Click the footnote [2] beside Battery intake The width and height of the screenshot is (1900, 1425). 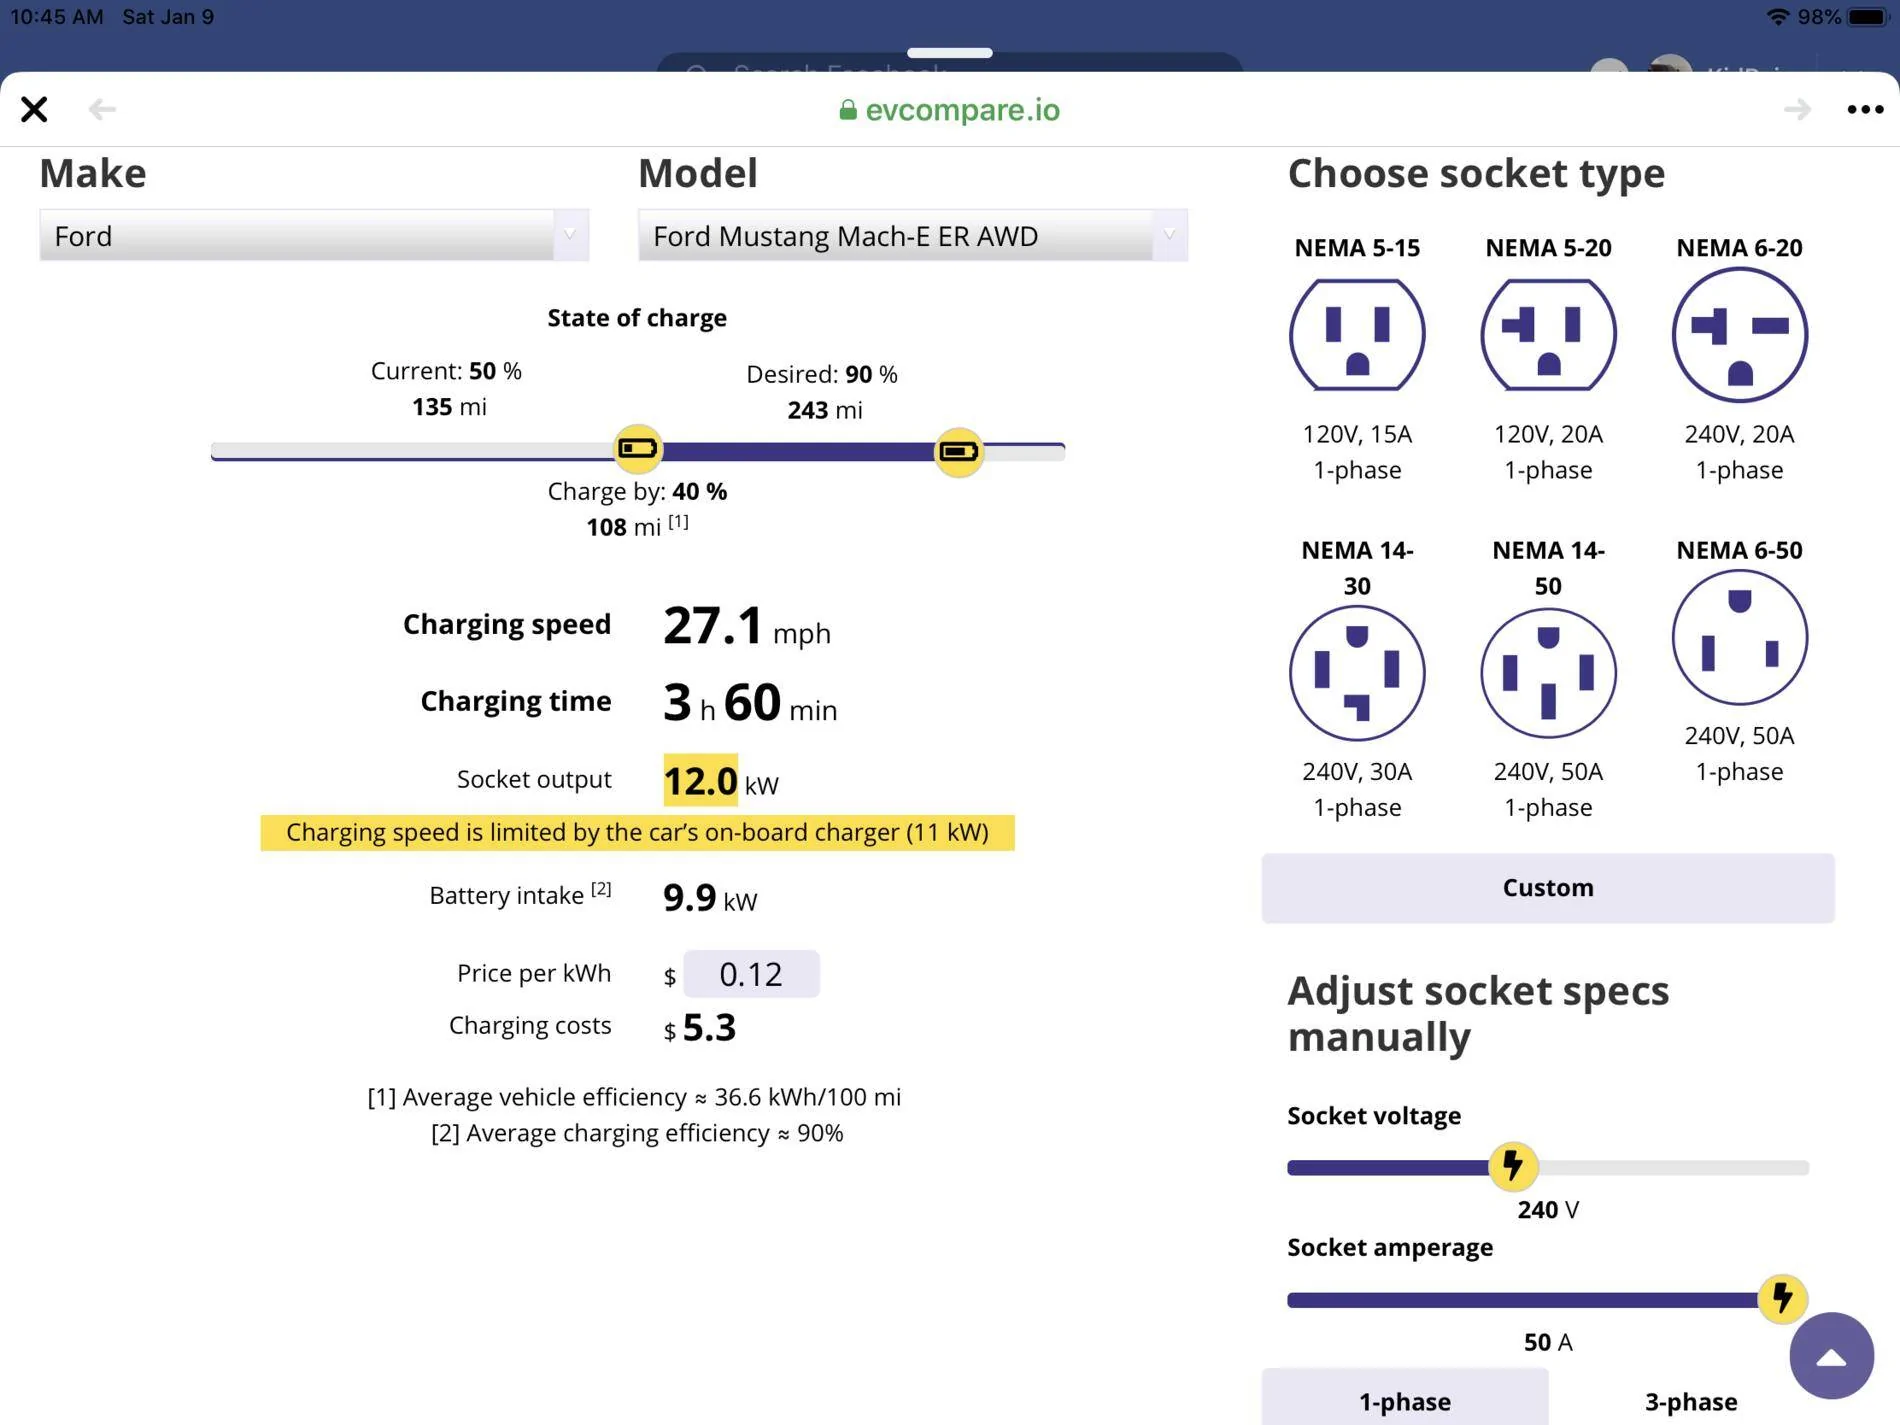(601, 889)
